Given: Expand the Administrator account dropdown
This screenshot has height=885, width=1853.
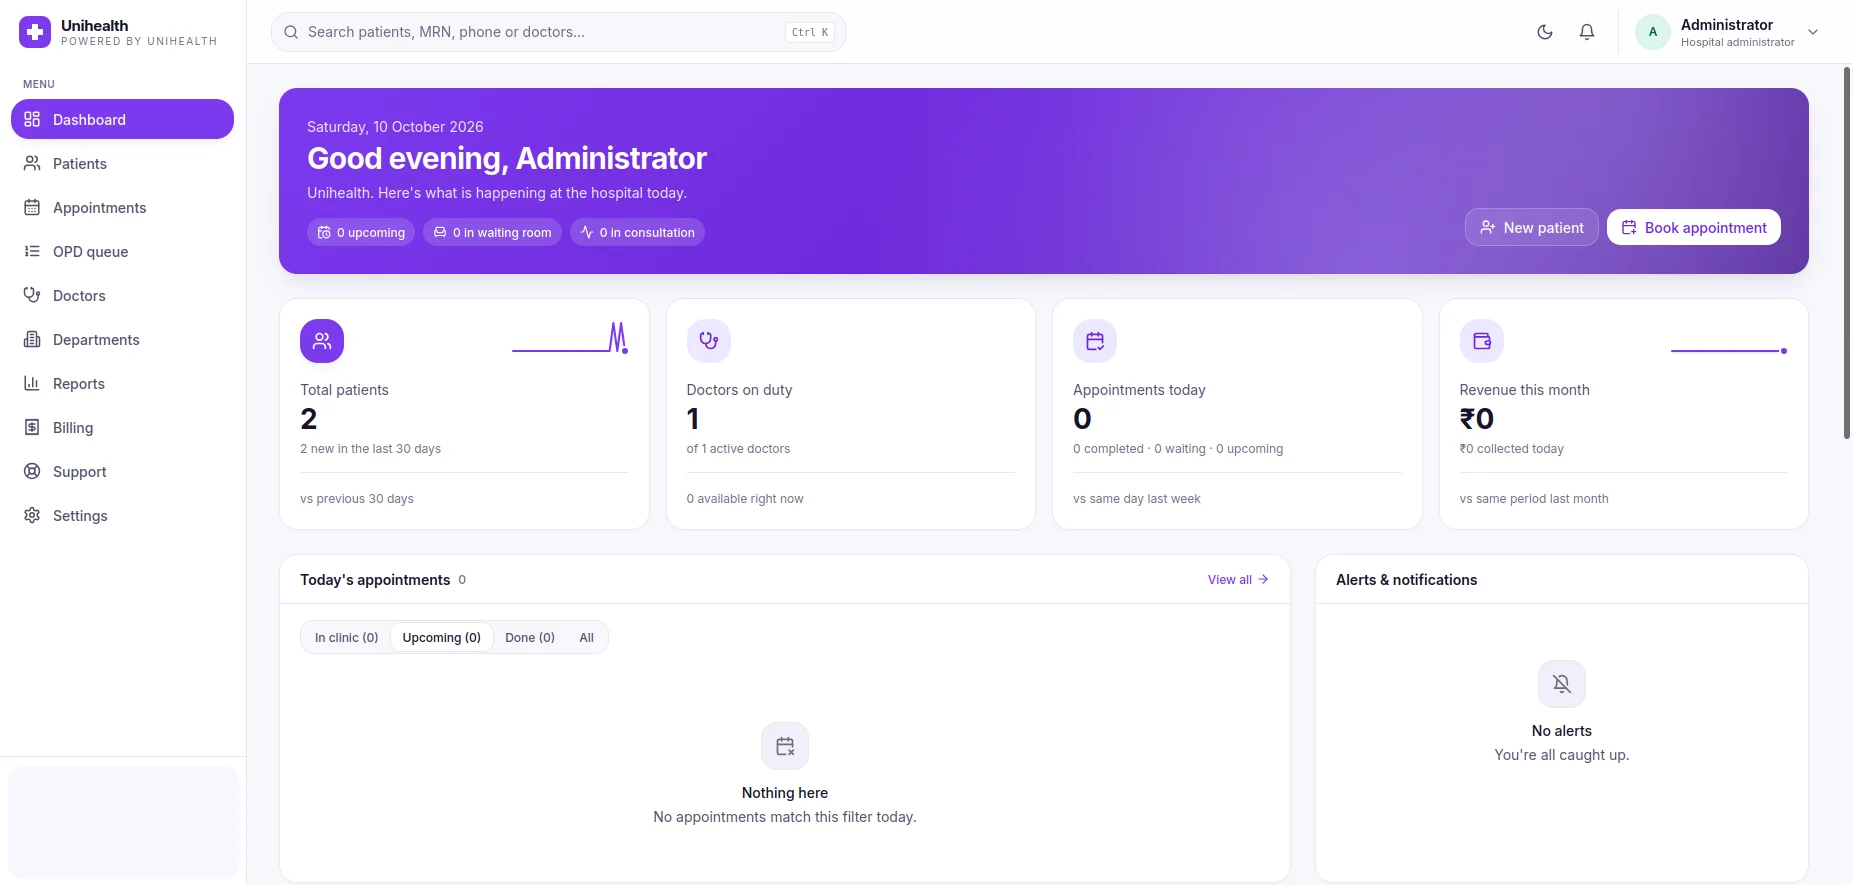Looking at the screenshot, I should point(1813,32).
